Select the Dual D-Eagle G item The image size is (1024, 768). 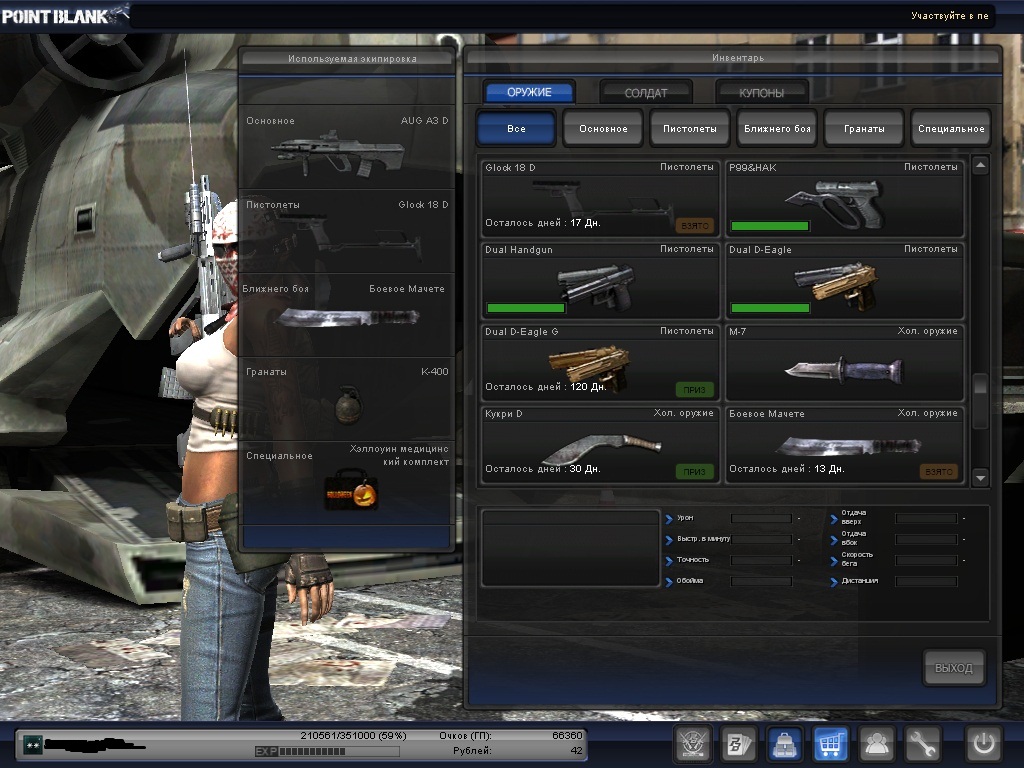(600, 364)
